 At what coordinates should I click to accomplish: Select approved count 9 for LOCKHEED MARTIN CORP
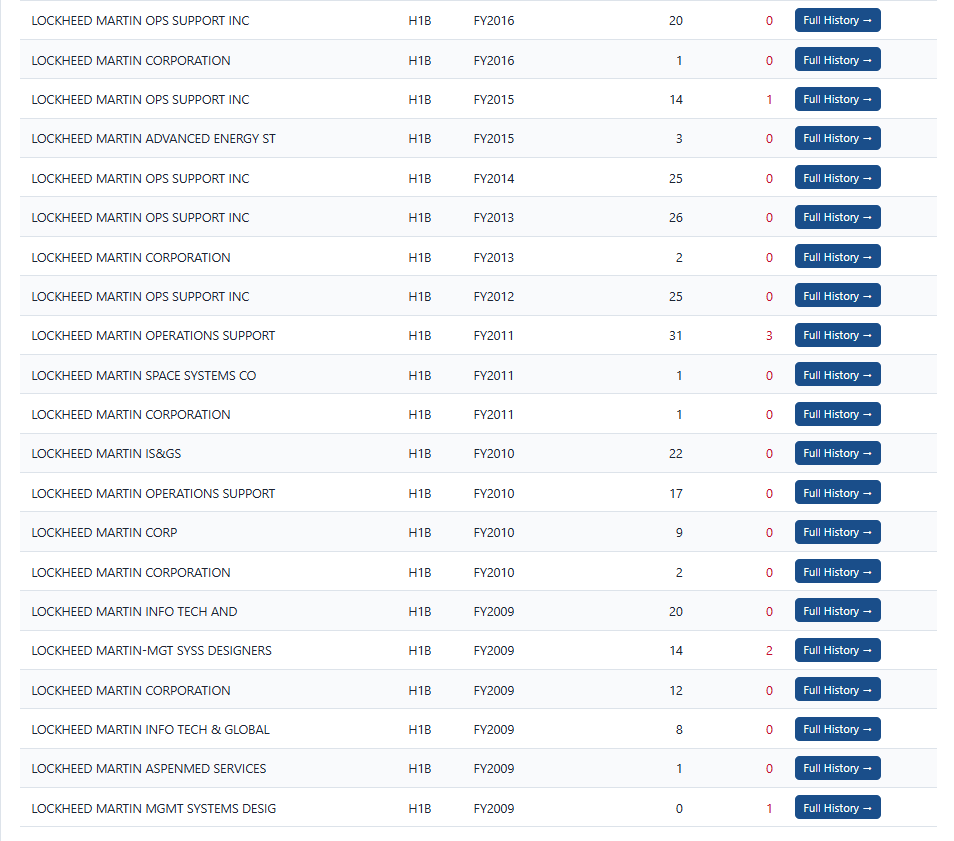pos(679,533)
